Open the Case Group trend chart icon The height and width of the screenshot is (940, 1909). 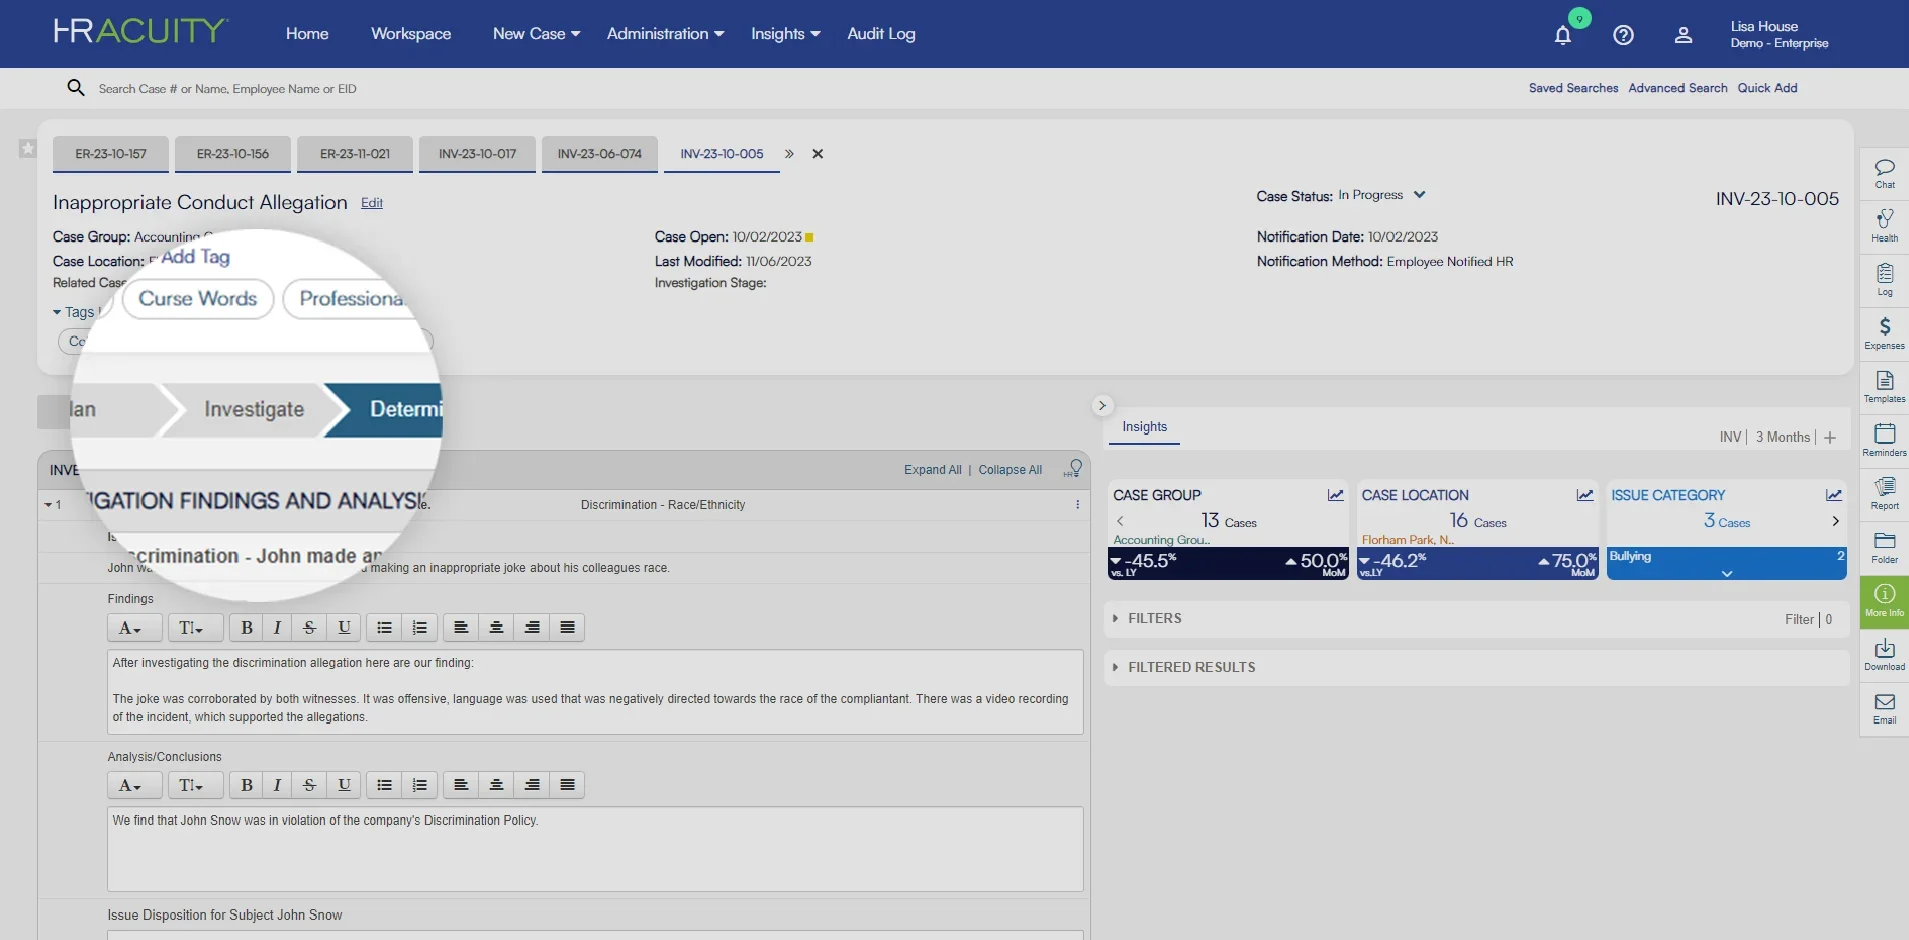point(1336,495)
